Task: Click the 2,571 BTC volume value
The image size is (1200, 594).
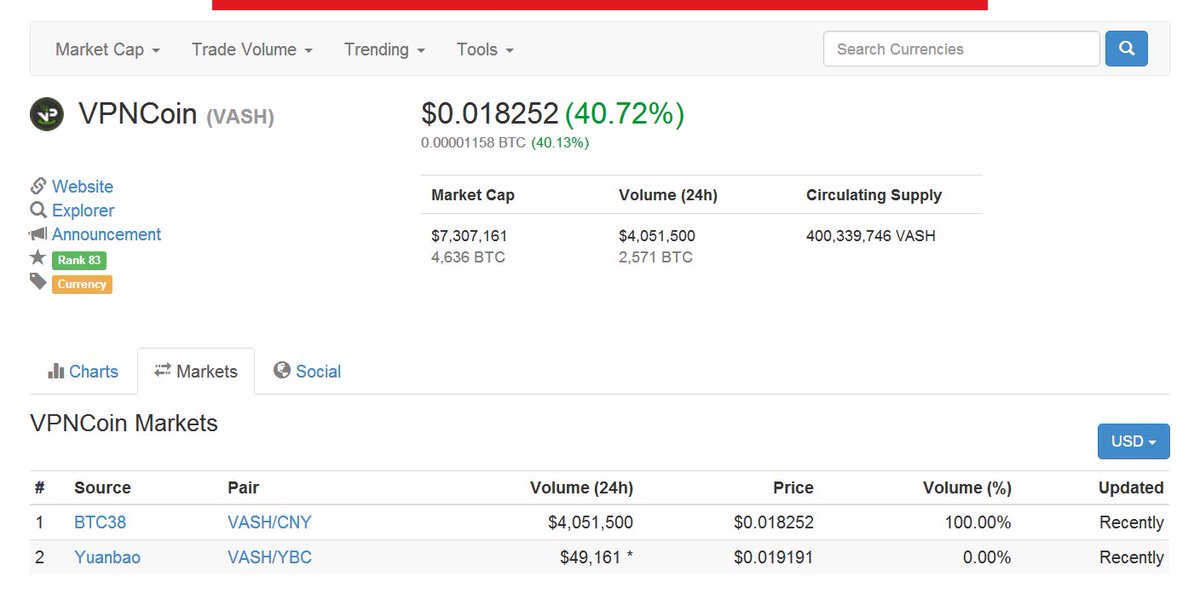Action: pos(656,257)
